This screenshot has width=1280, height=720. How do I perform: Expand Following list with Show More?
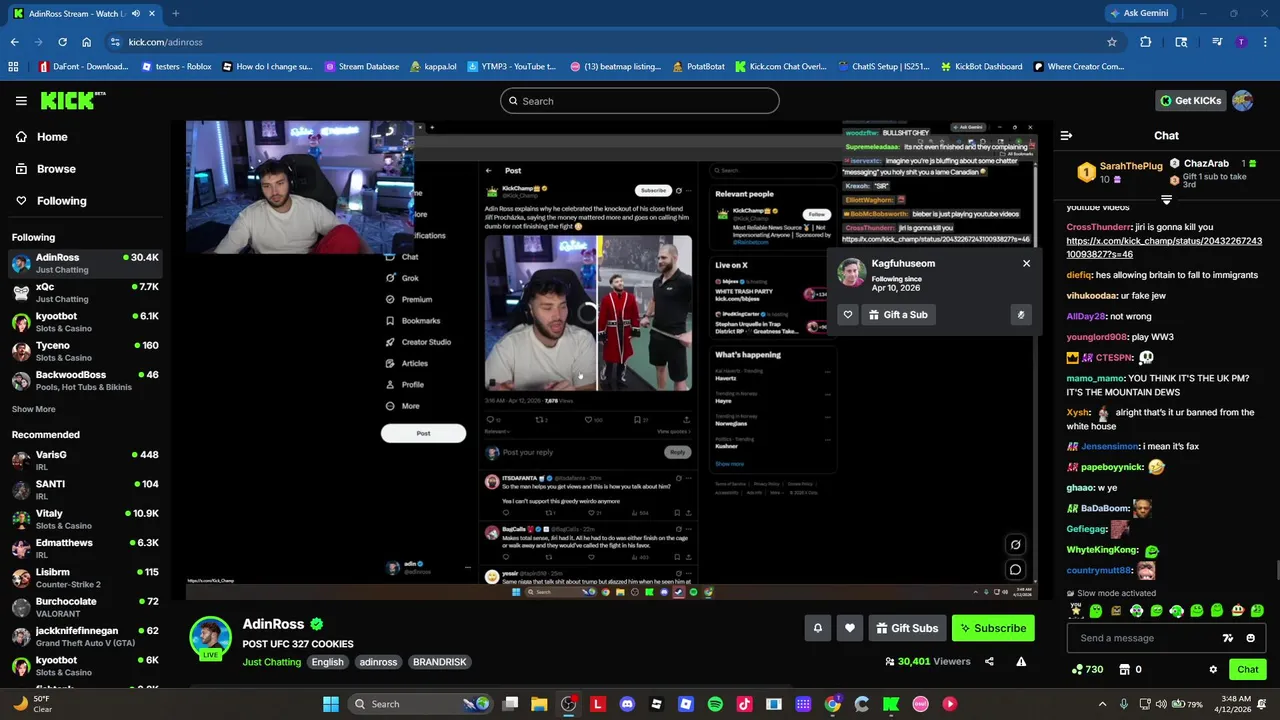(34, 409)
